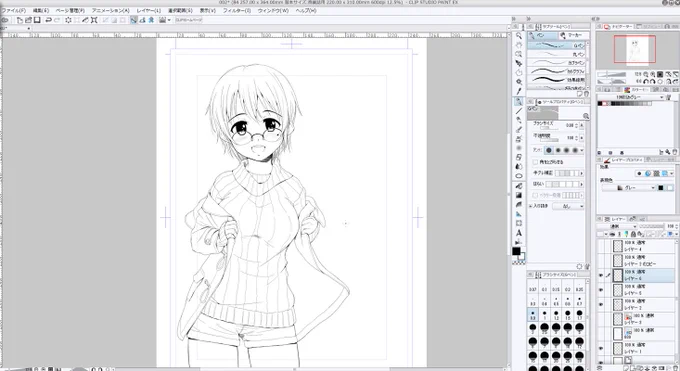The image size is (680, 371).
Task: Hide レイヤー5 using its eye icon
Action: pos(601,290)
